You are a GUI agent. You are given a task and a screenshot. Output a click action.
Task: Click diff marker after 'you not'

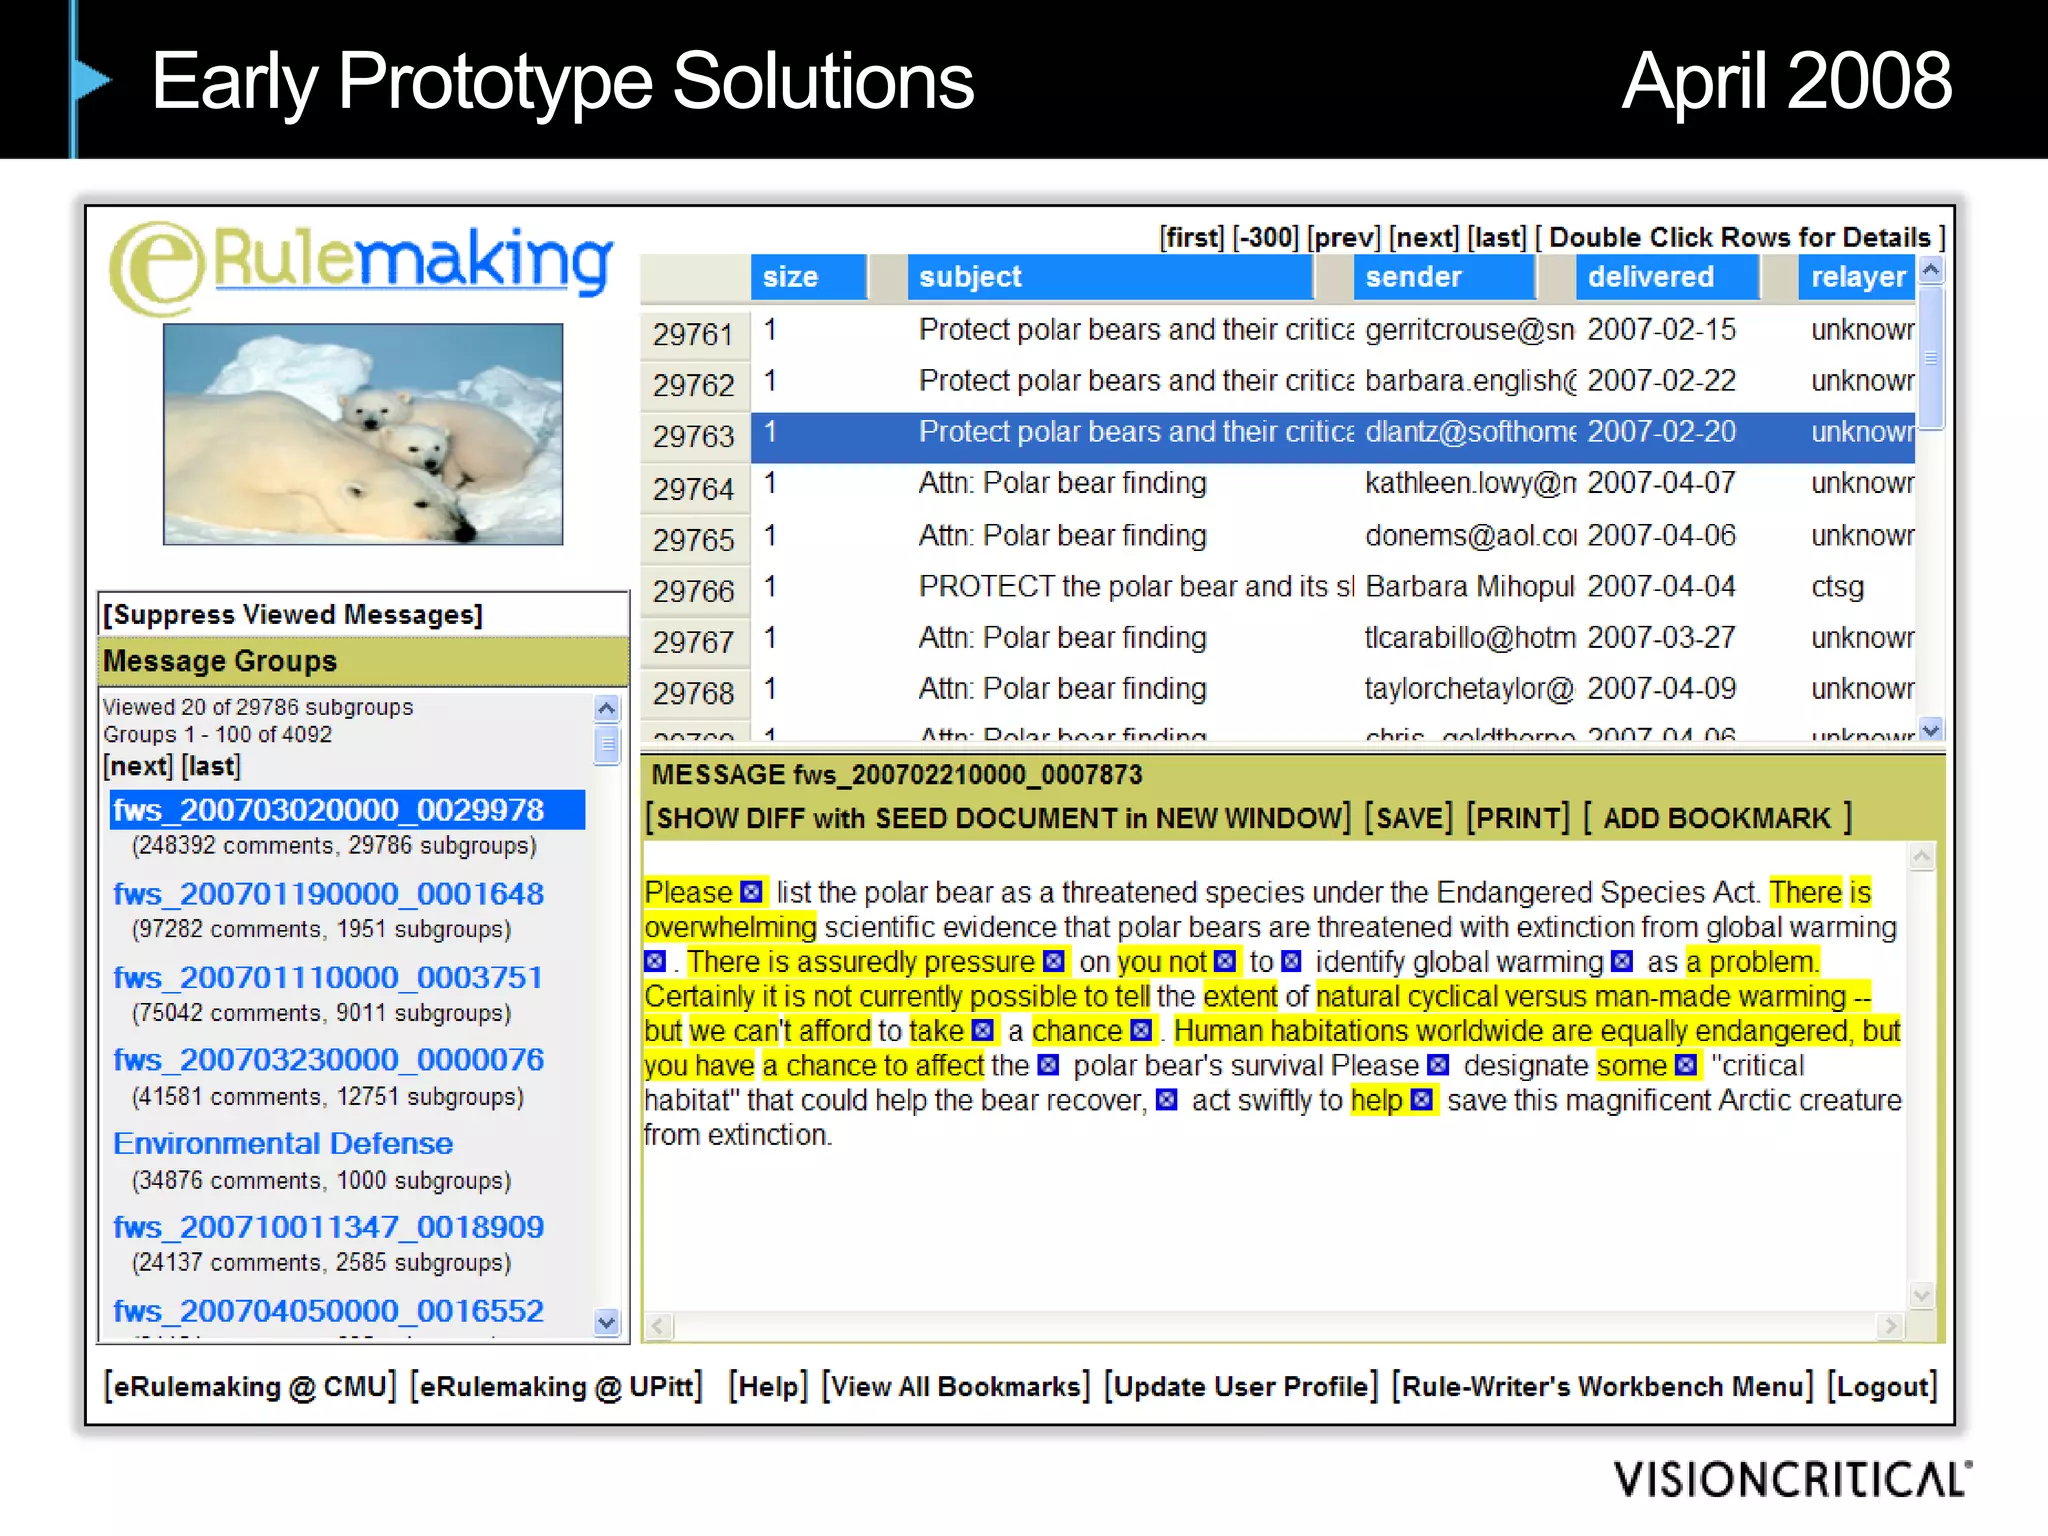pos(1224,961)
